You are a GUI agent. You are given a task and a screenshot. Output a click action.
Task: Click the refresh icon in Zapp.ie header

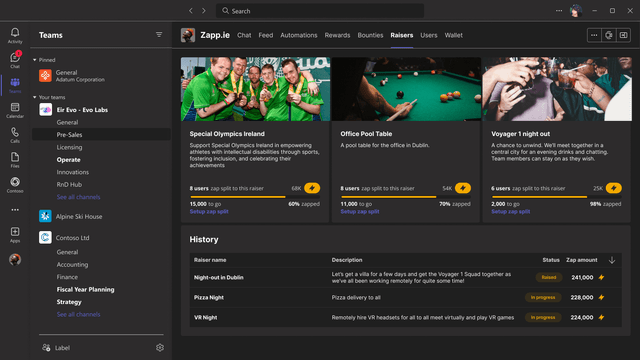609,36
